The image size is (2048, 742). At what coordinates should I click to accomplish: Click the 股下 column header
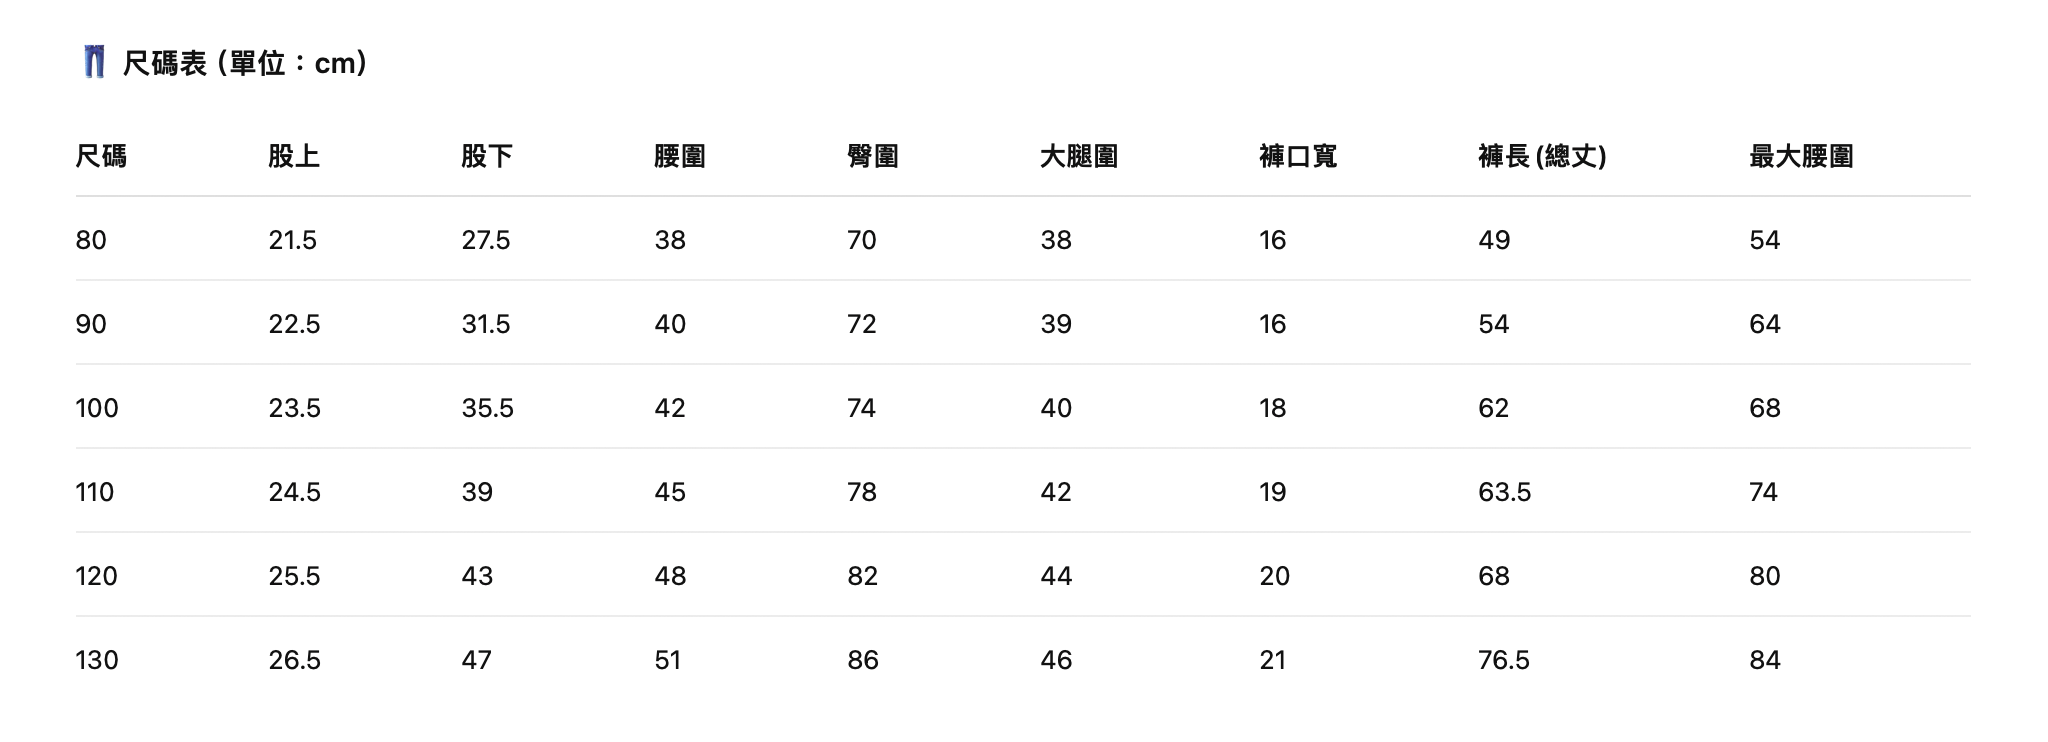pyautogui.click(x=487, y=156)
